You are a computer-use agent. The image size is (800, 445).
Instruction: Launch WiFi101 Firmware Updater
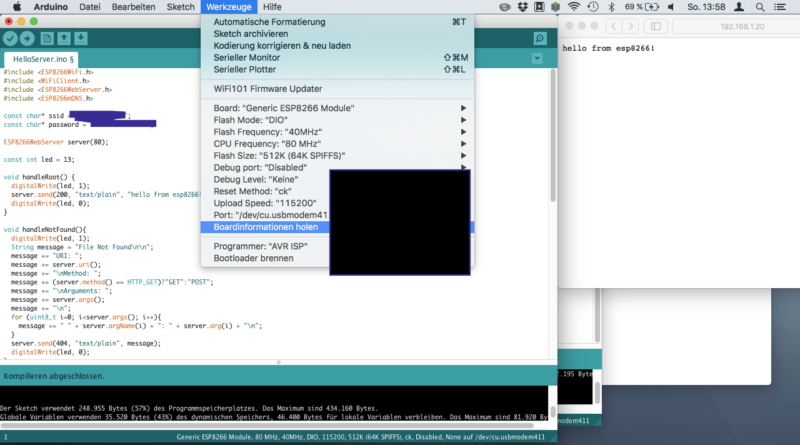337,89
